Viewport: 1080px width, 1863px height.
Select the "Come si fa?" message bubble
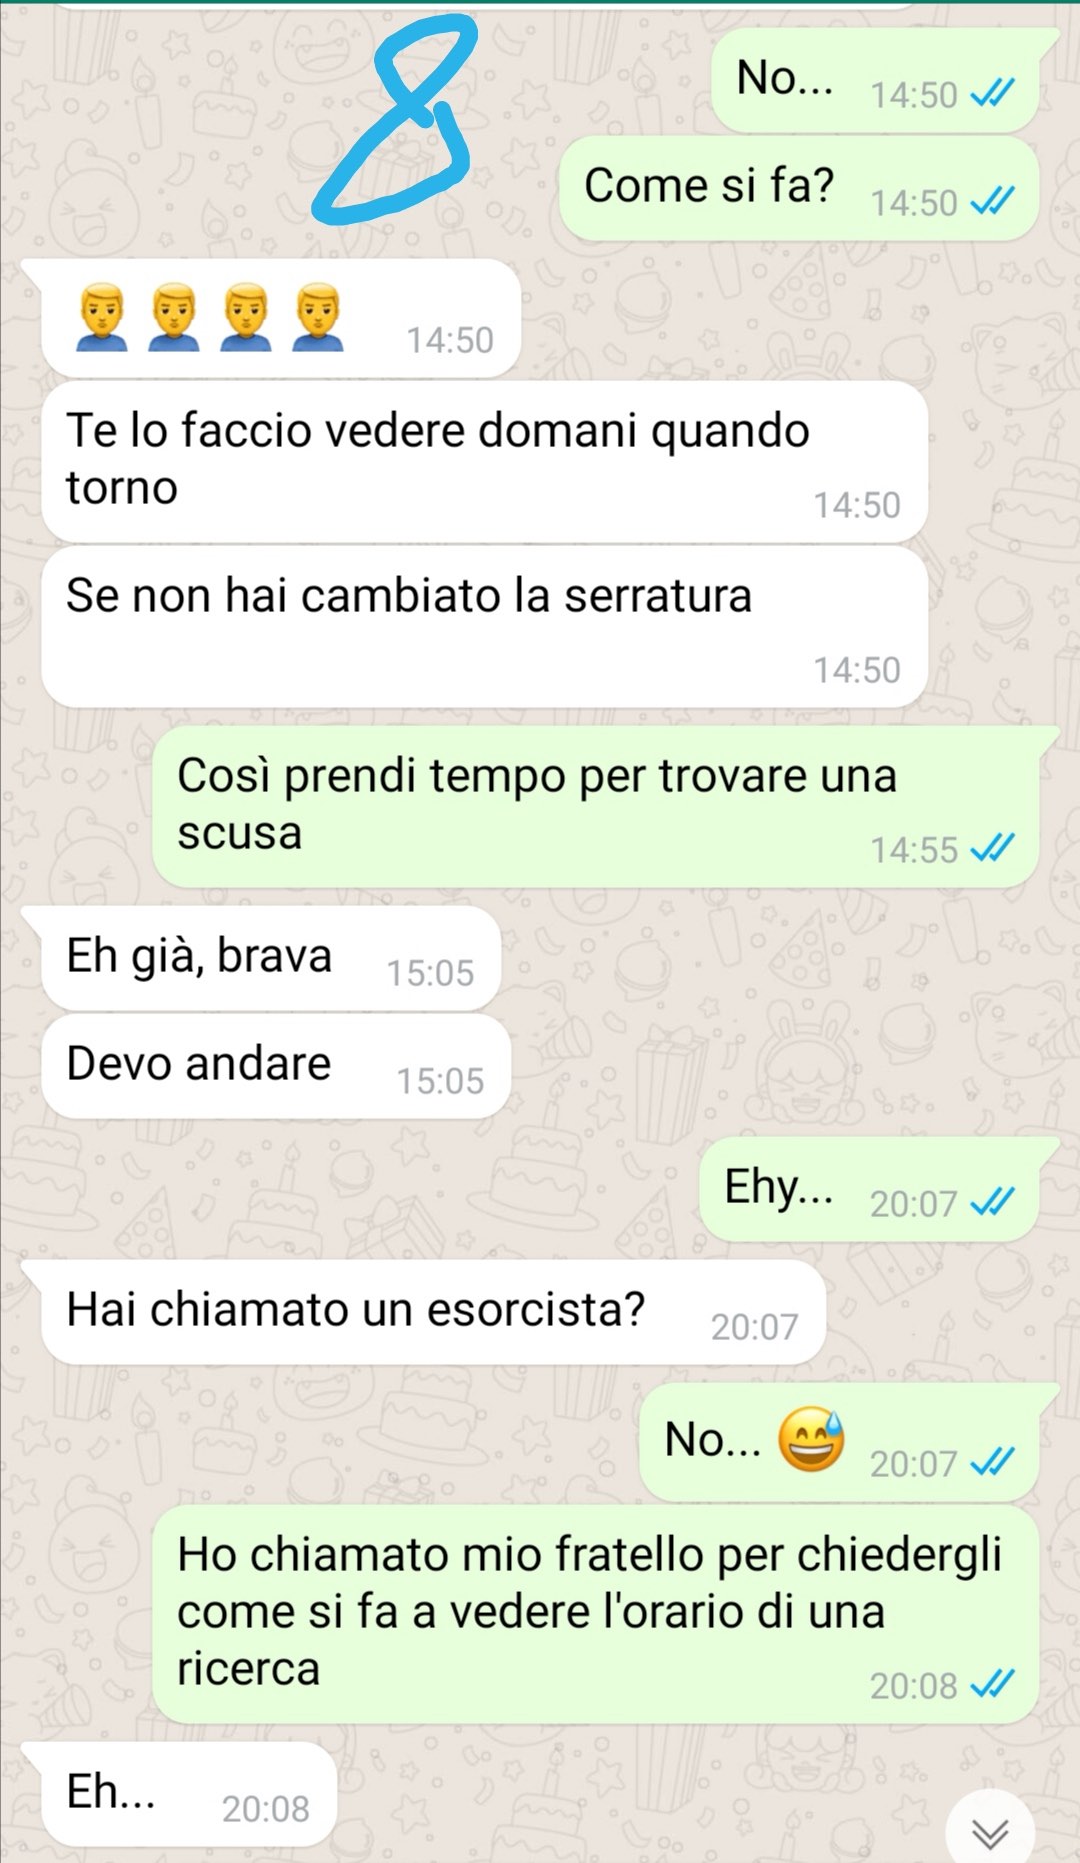799,188
